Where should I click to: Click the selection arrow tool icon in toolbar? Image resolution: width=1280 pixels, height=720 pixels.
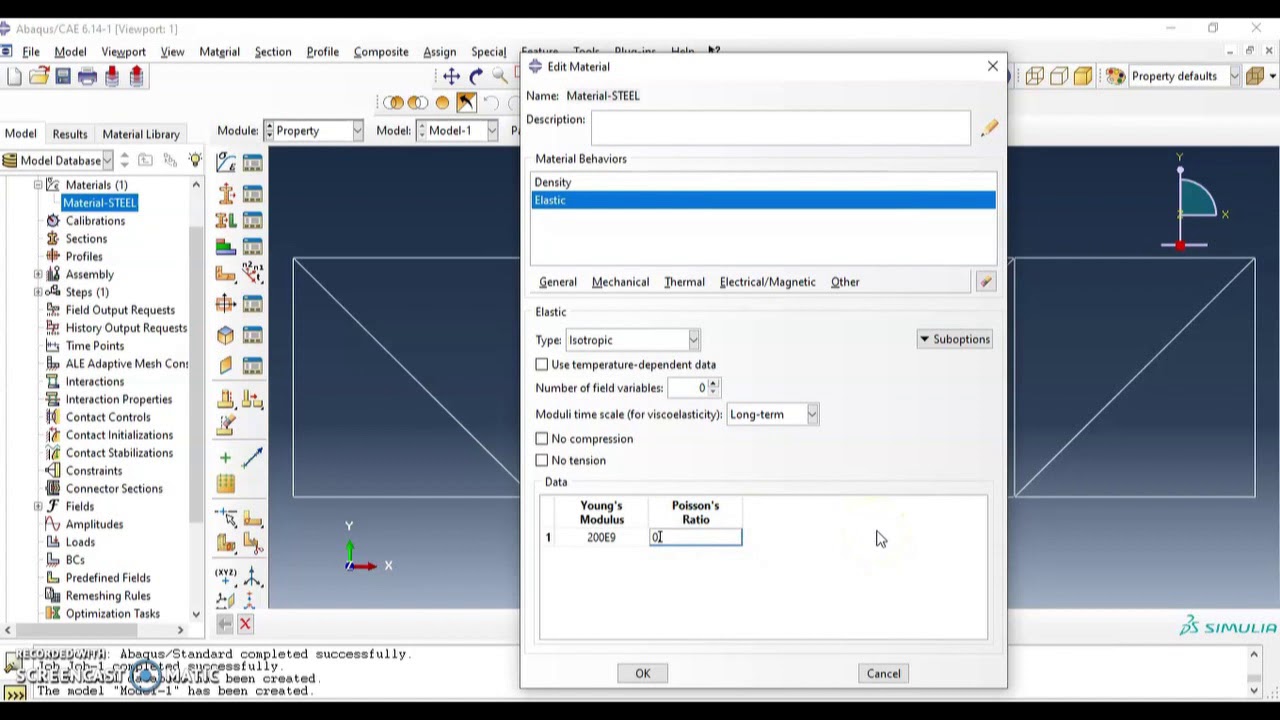(467, 102)
